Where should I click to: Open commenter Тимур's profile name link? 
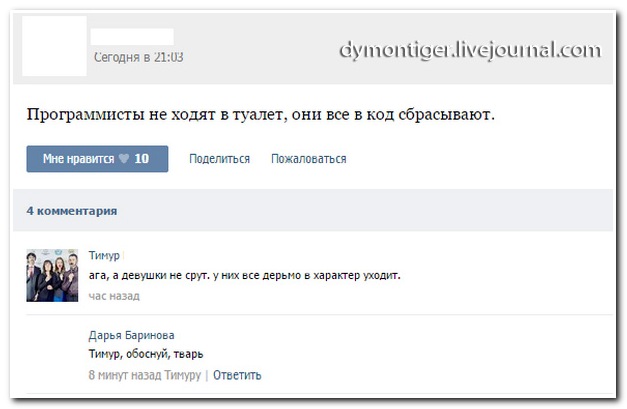click(x=104, y=256)
